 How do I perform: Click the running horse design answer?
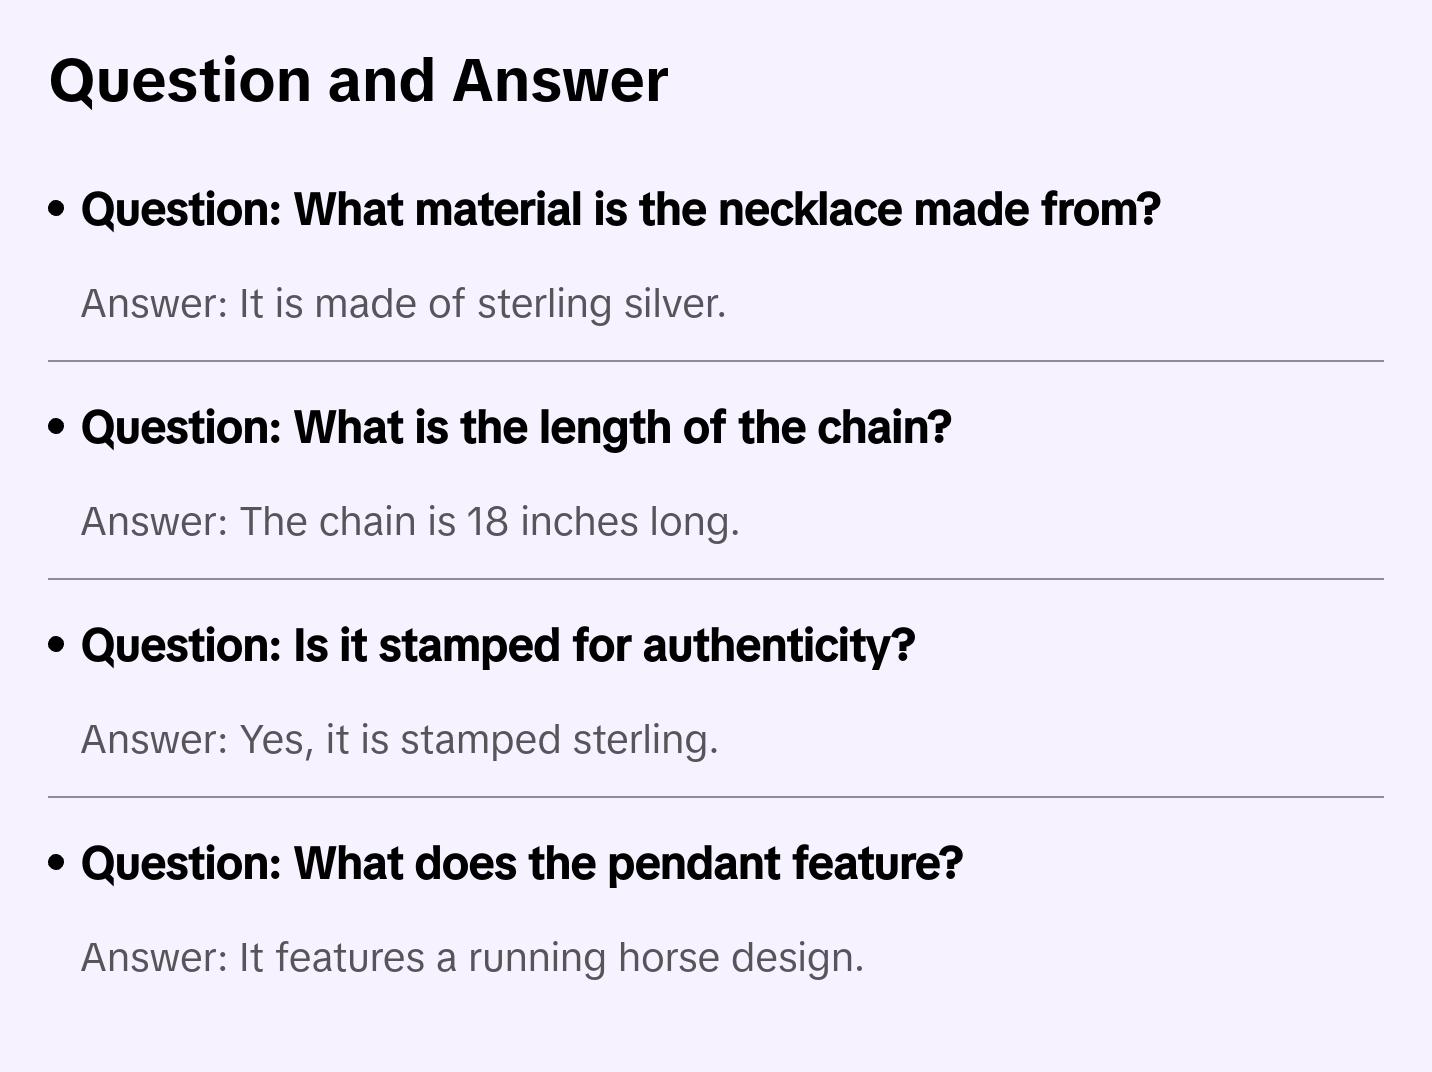pyautogui.click(x=472, y=958)
